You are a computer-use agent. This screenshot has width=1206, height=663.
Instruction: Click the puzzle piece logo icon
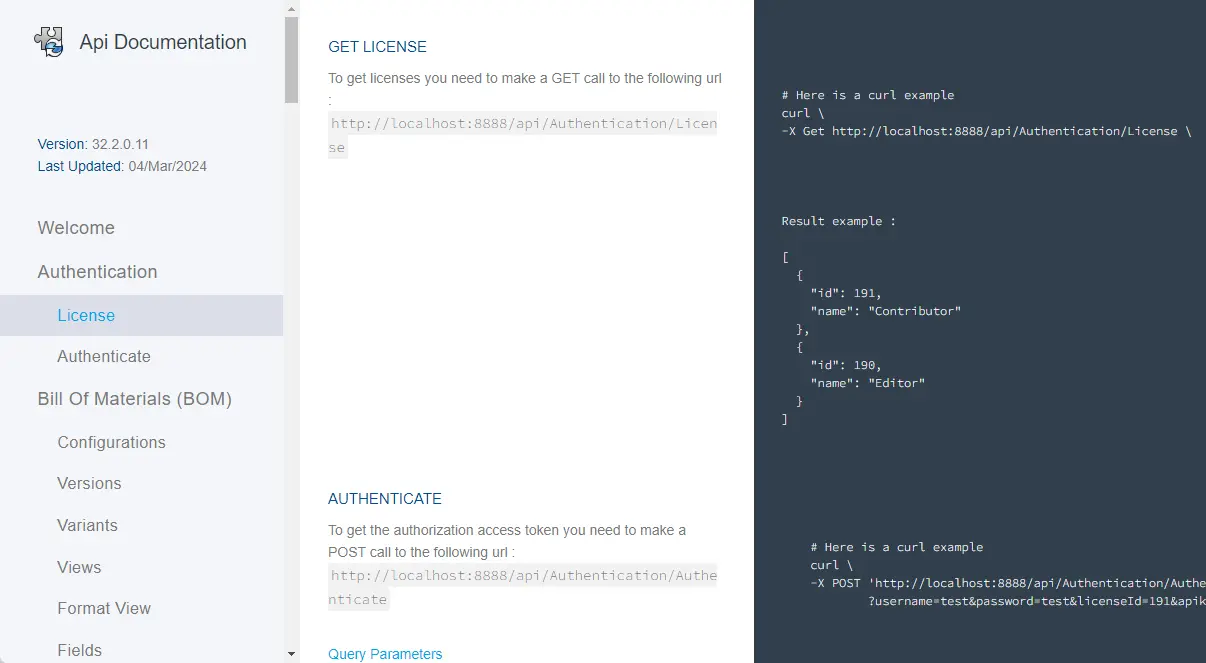(49, 42)
